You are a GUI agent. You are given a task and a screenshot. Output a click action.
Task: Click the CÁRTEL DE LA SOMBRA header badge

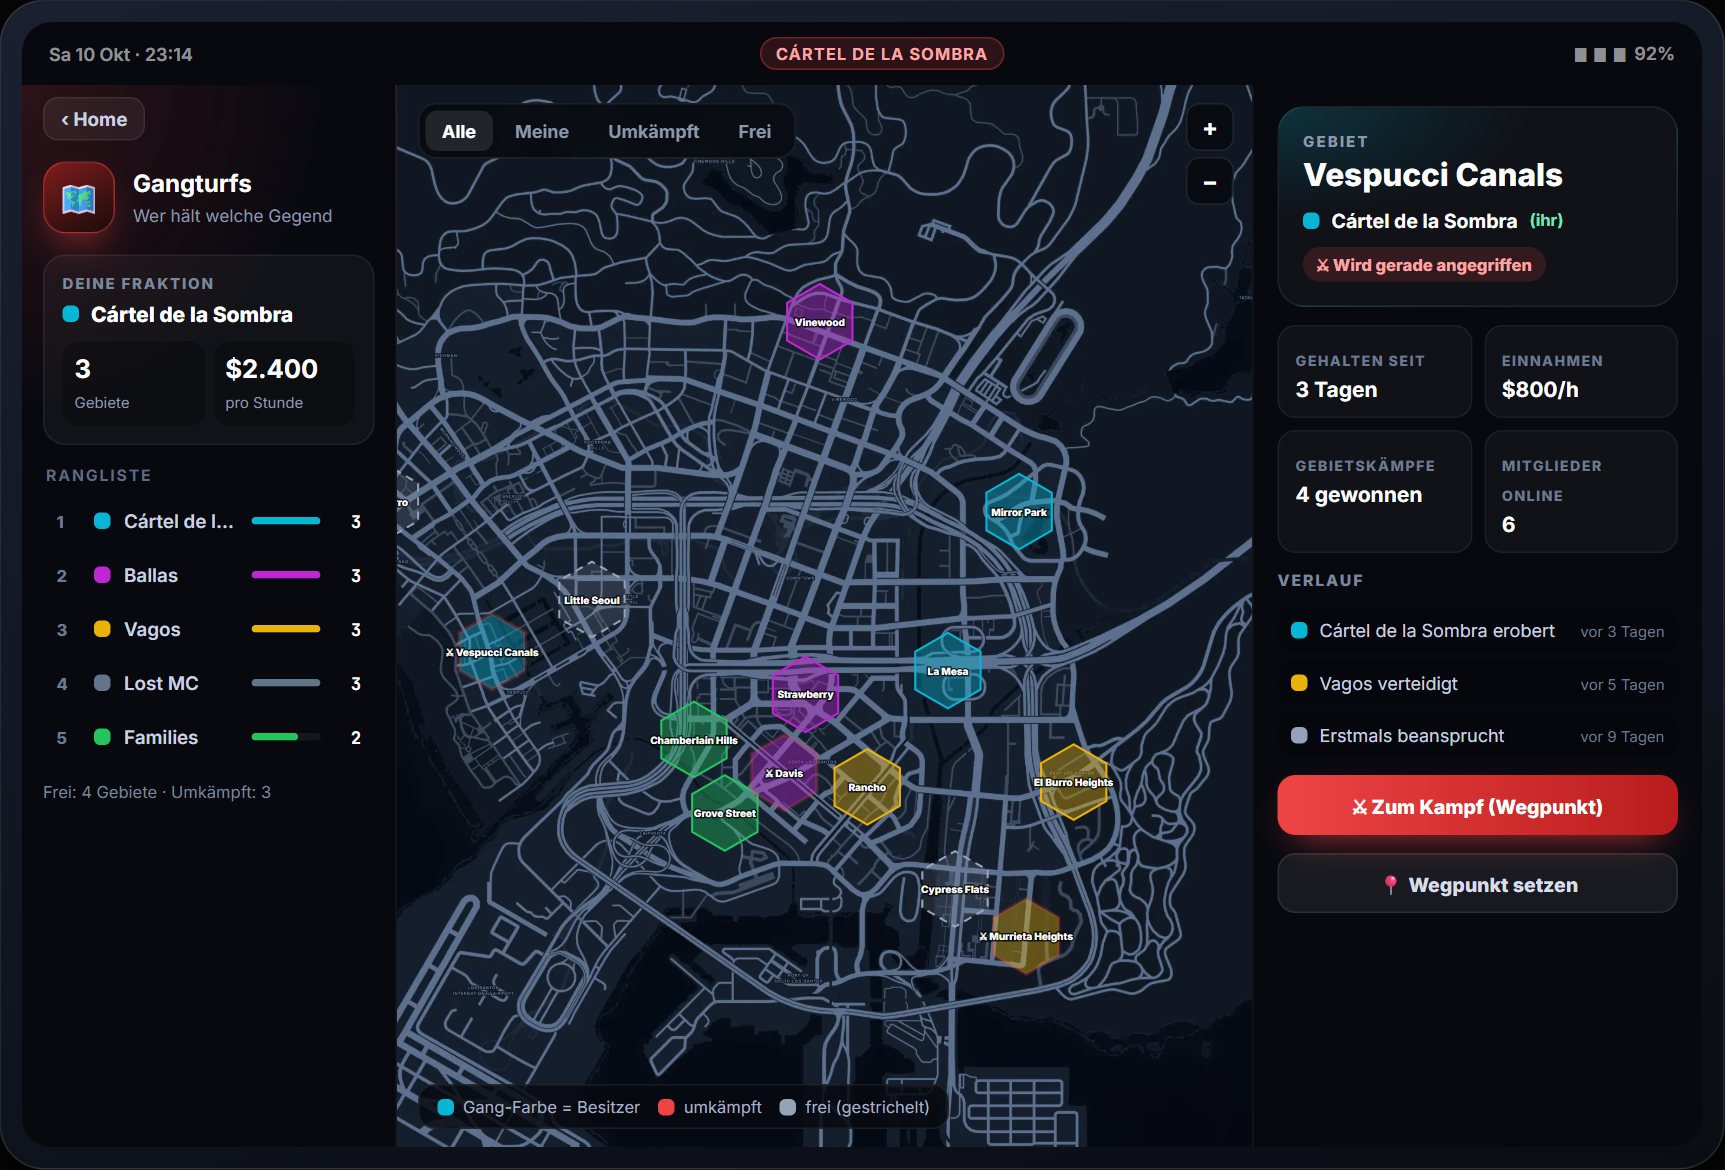882,54
